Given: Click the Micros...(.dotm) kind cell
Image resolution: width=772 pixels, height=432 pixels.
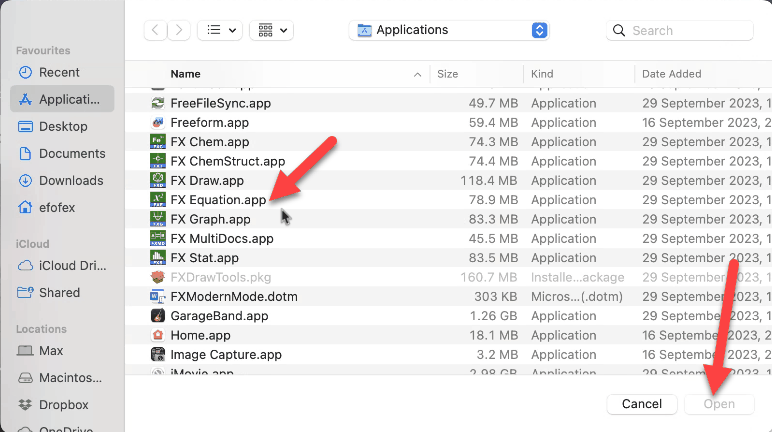Looking at the screenshot, I should pyautogui.click(x=577, y=297).
